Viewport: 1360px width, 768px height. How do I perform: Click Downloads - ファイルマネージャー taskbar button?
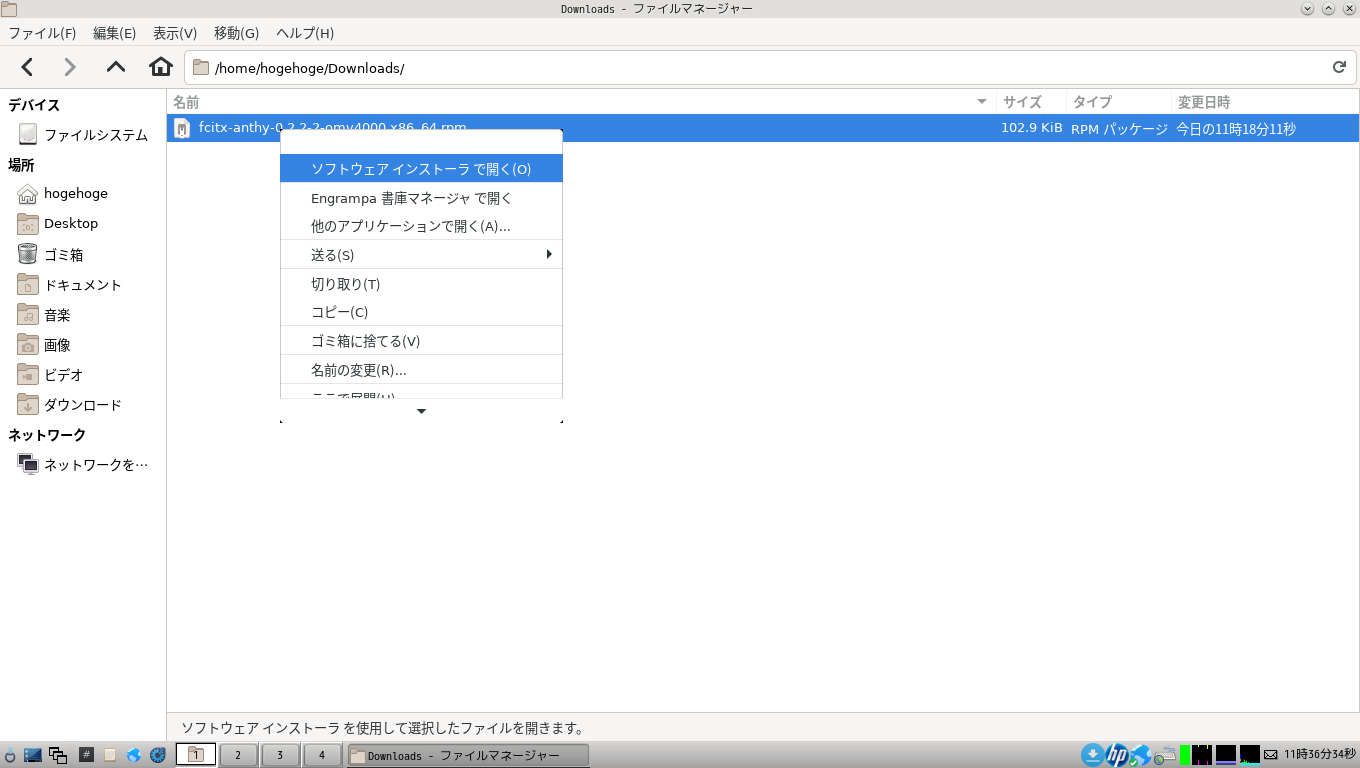(467, 755)
